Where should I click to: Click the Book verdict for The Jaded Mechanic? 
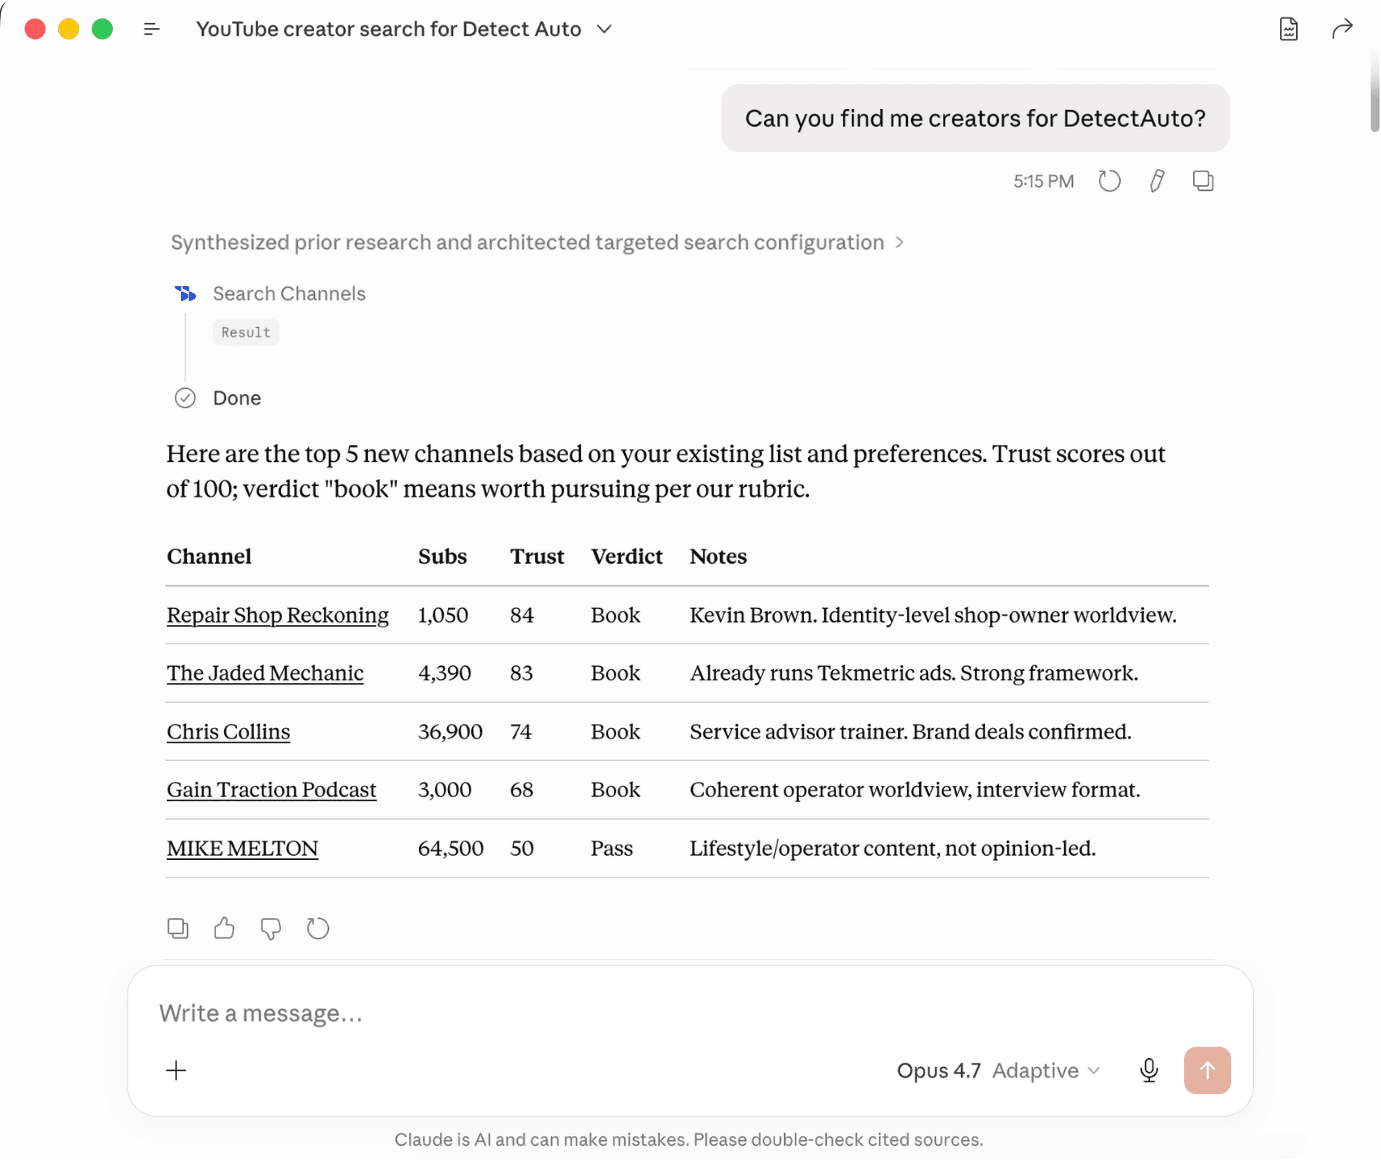pos(616,673)
